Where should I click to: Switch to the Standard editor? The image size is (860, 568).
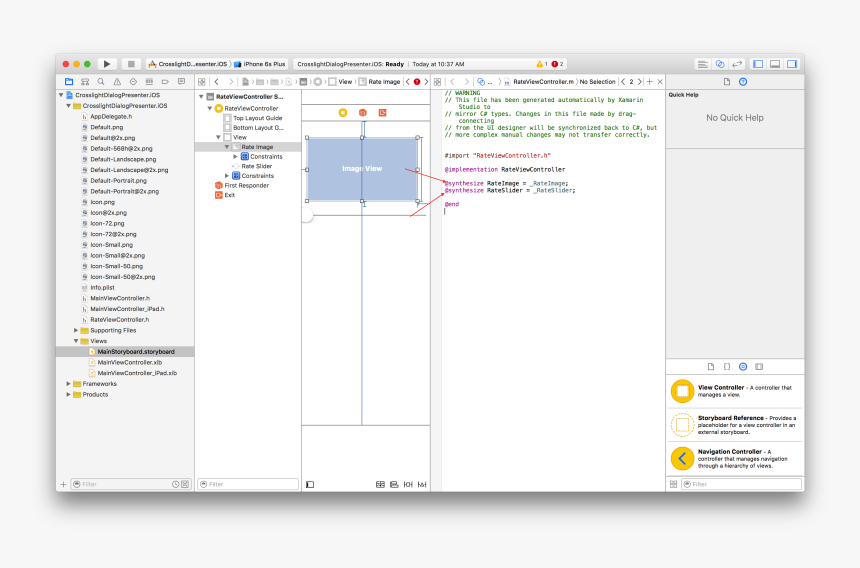click(x=702, y=64)
